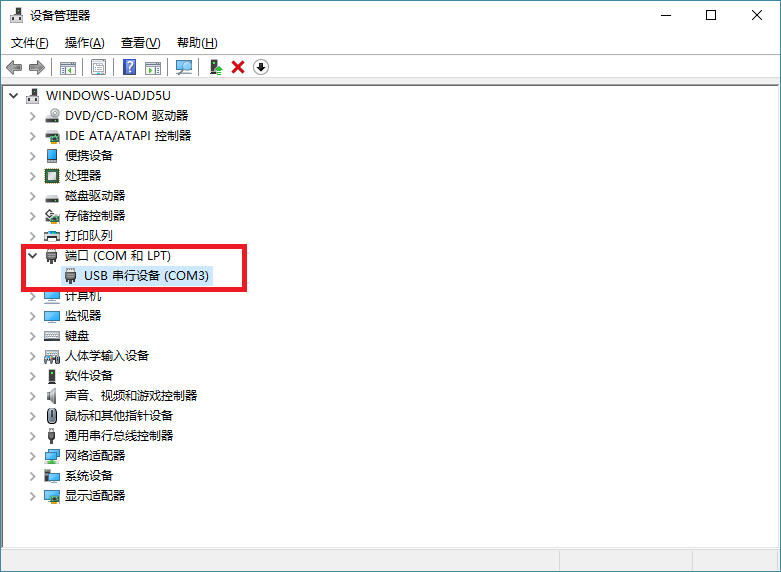Select the 显示适配器 tree item

pos(95,496)
